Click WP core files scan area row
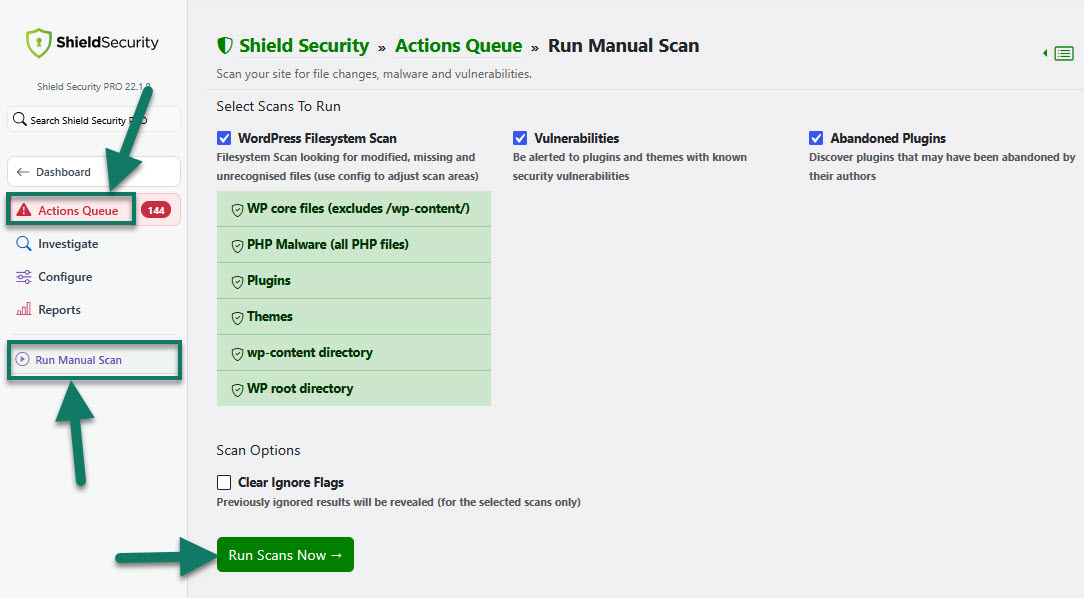This screenshot has height=598, width=1084. point(353,209)
